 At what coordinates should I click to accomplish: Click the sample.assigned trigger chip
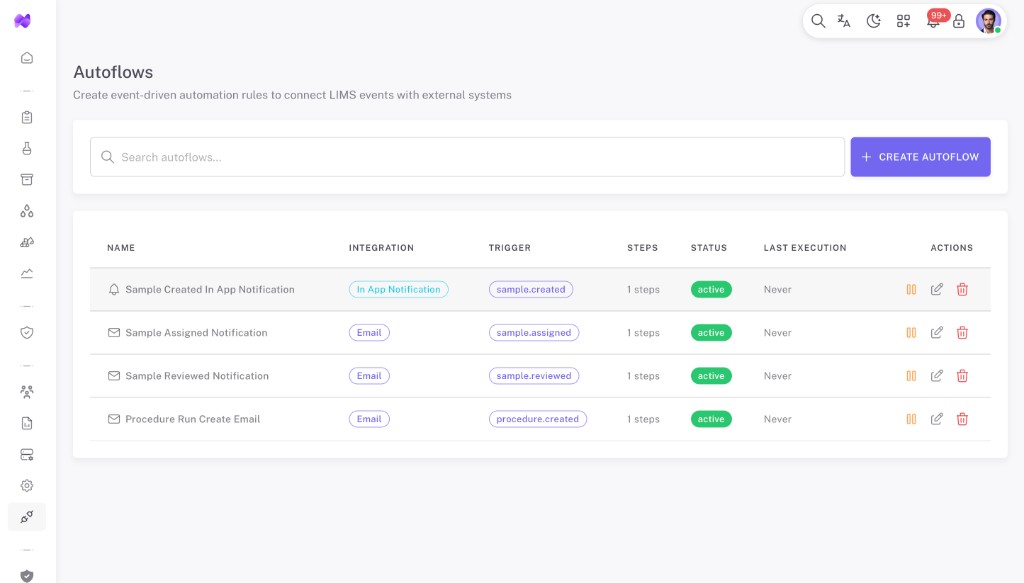(534, 332)
